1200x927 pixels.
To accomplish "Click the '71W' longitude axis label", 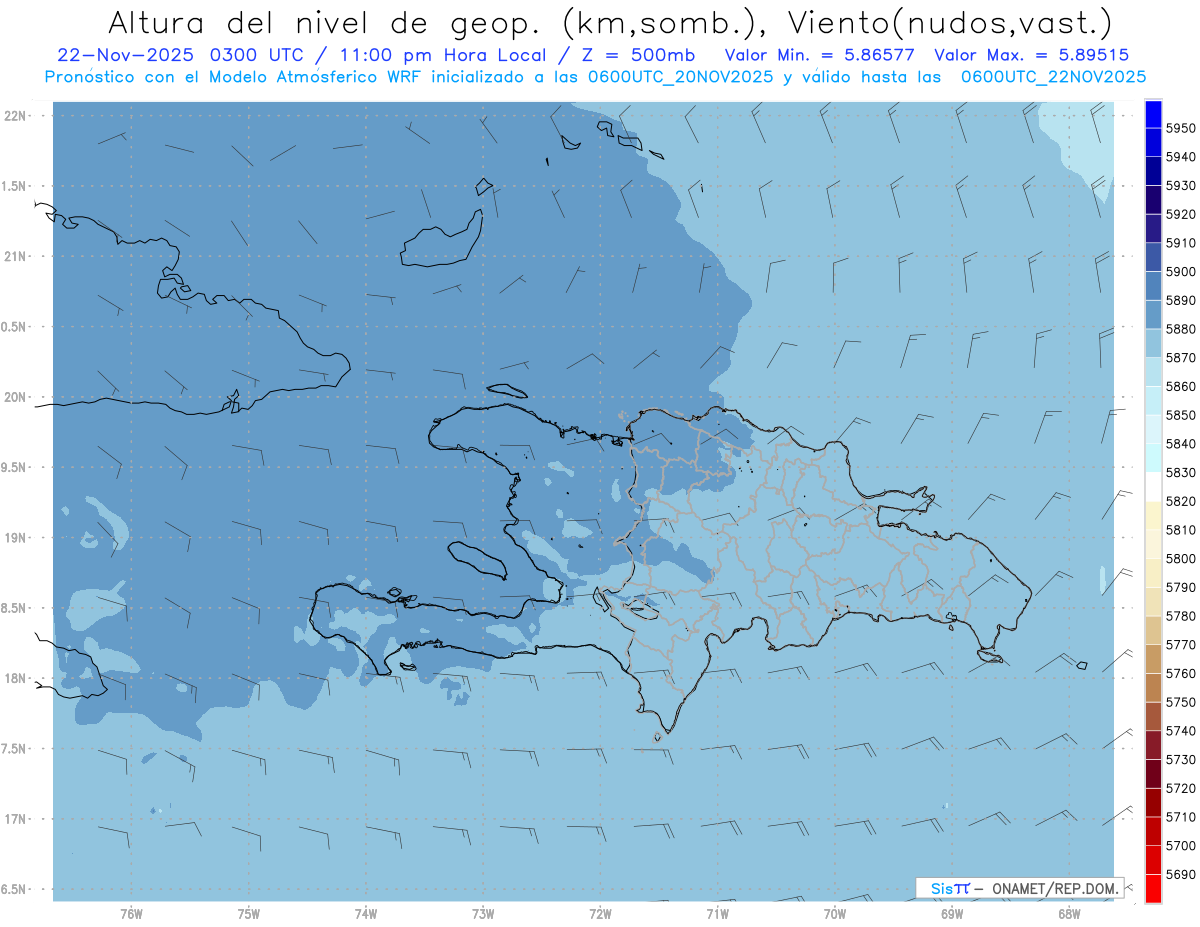I will coord(718,913).
